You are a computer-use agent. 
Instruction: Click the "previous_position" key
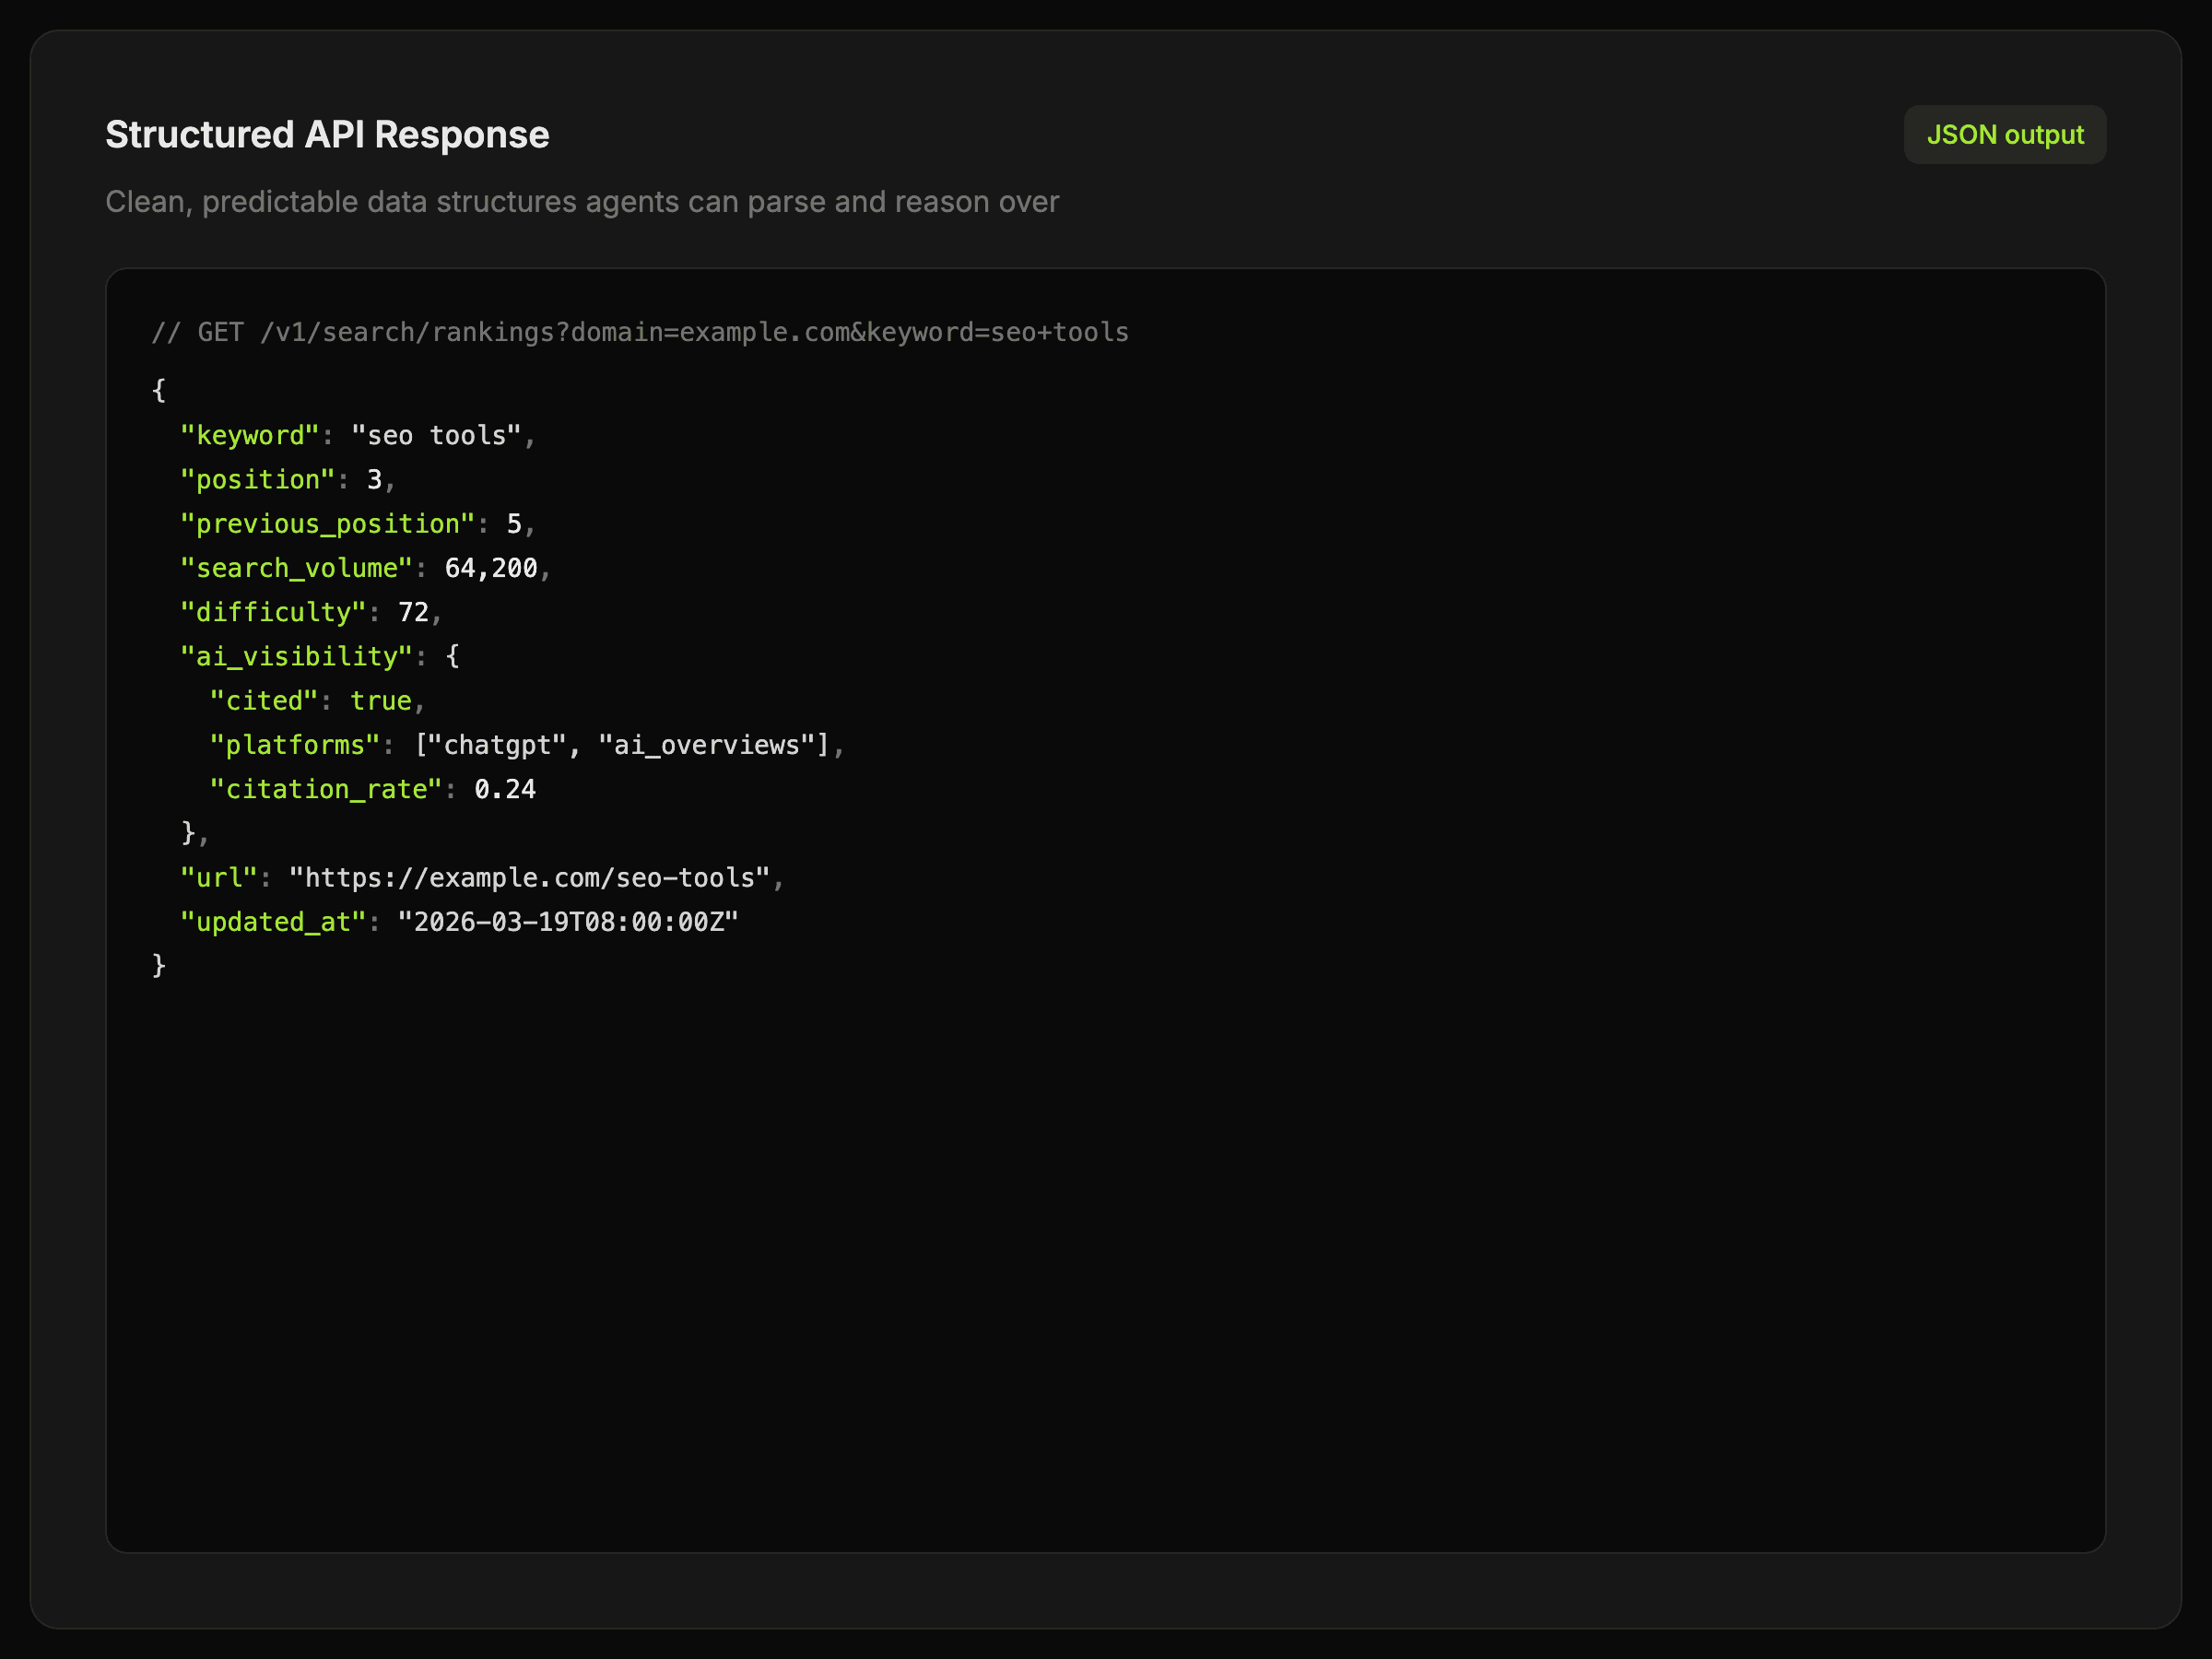tap(327, 524)
